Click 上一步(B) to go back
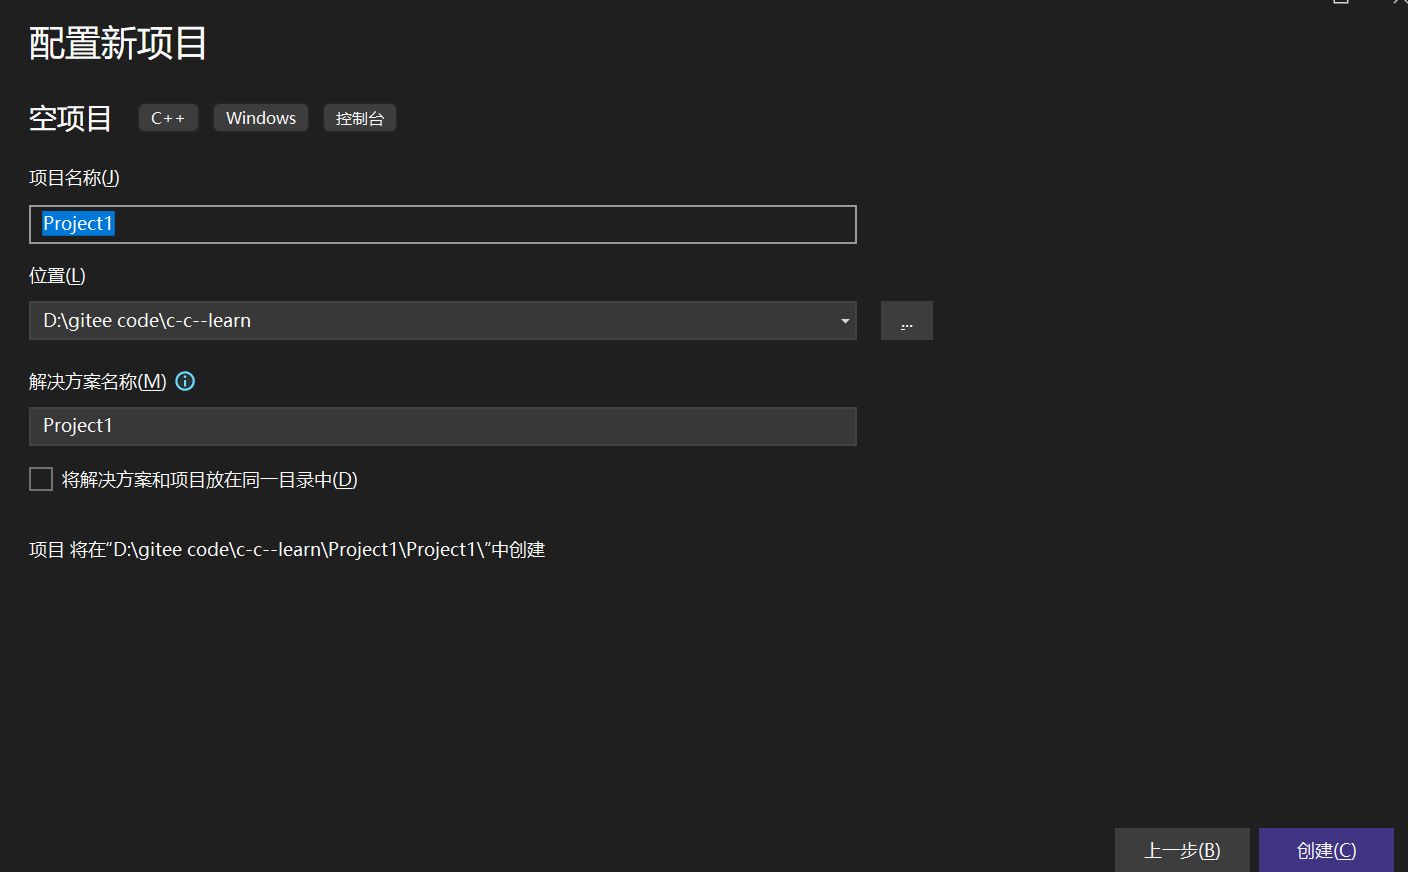The height and width of the screenshot is (872, 1408). pyautogui.click(x=1182, y=850)
